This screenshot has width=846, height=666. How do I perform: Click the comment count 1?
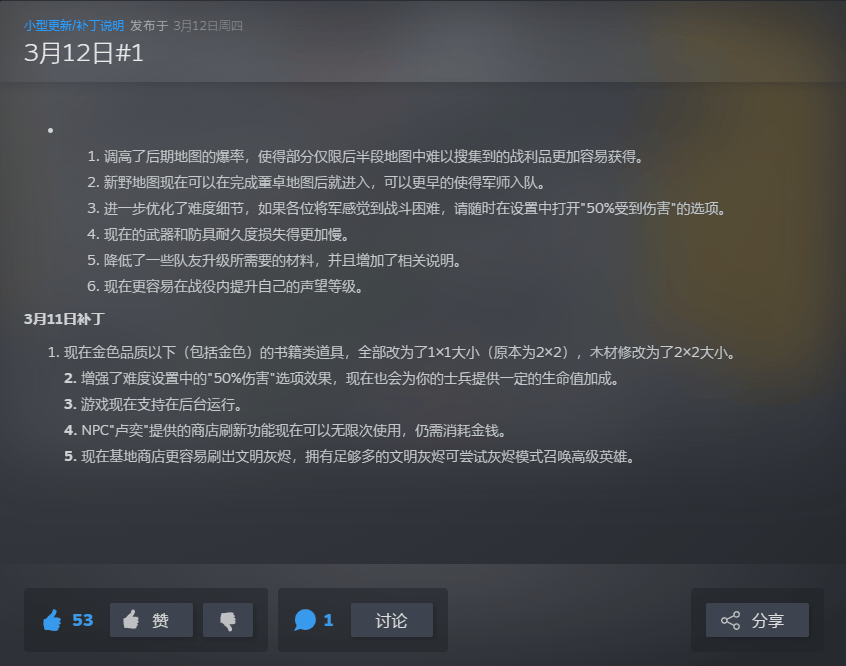(x=328, y=620)
